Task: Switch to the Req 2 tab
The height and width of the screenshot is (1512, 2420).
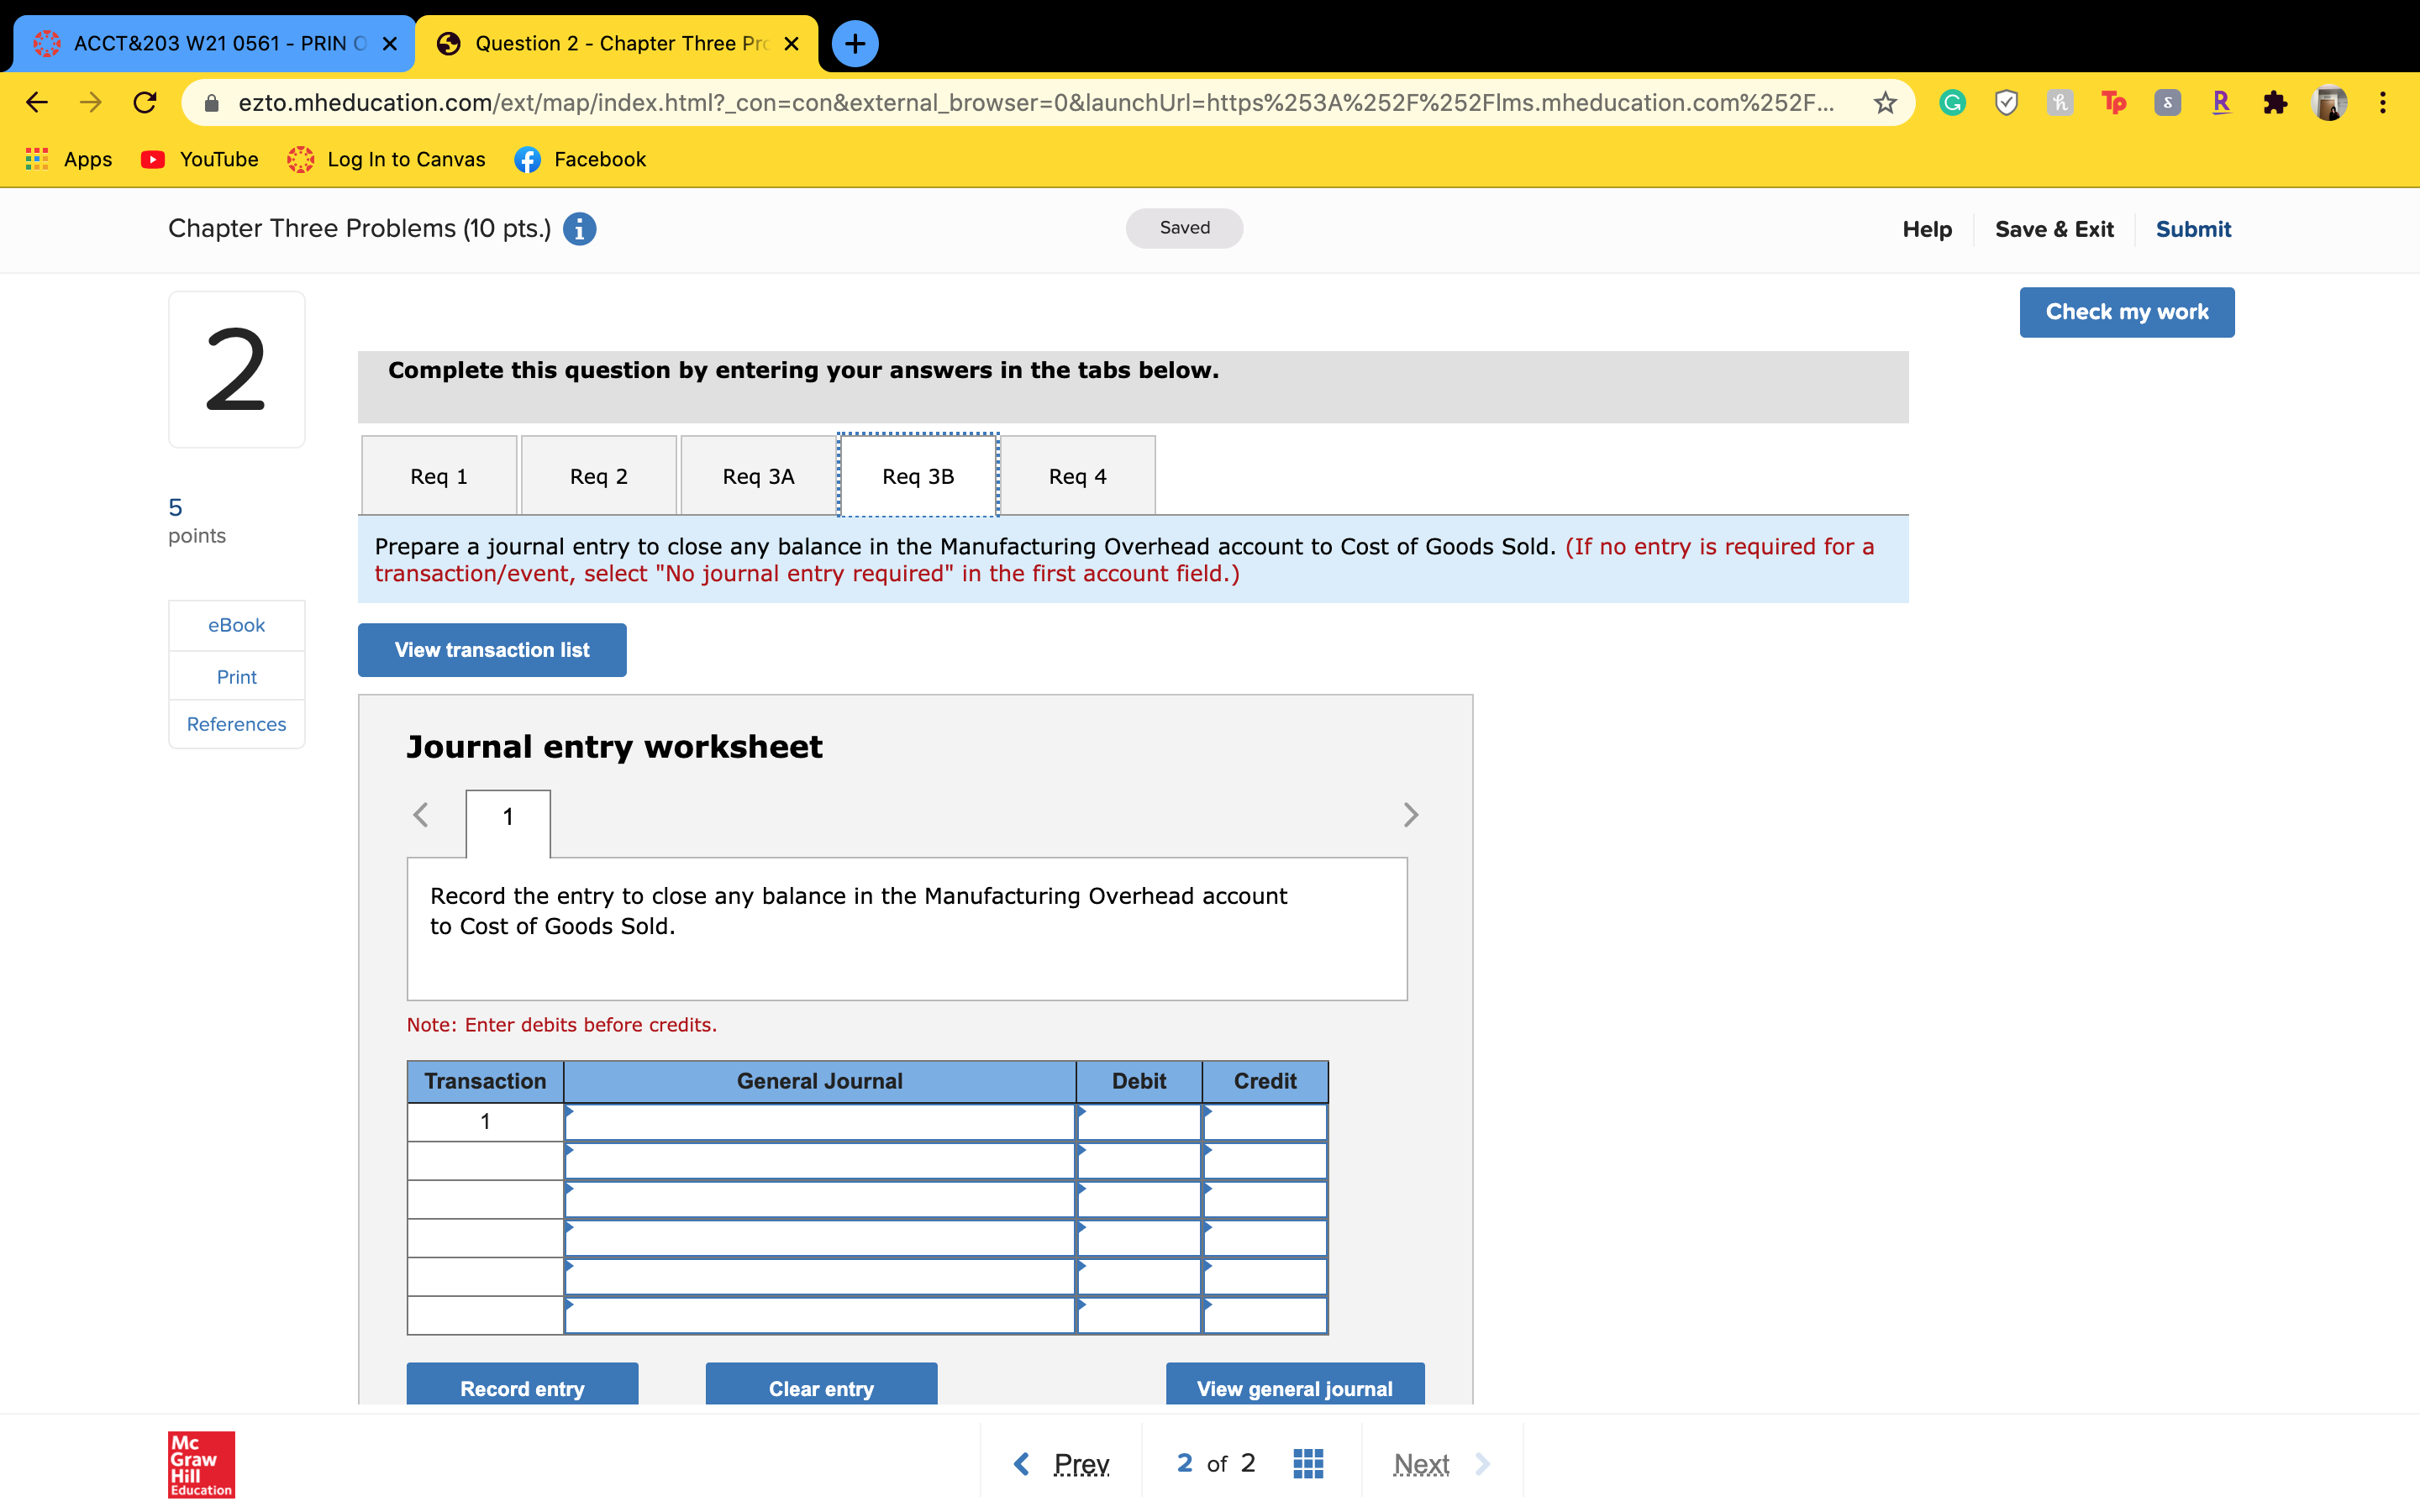Action: [x=598, y=475]
